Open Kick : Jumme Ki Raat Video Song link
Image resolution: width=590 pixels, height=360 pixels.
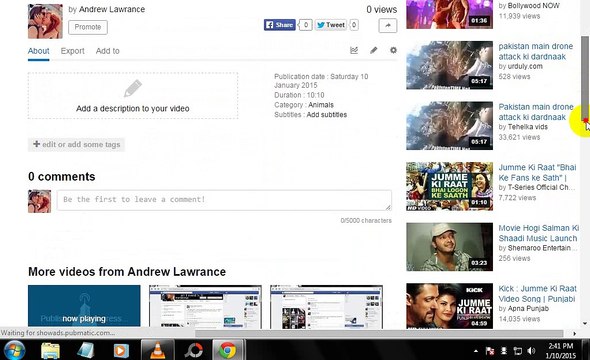point(537,294)
